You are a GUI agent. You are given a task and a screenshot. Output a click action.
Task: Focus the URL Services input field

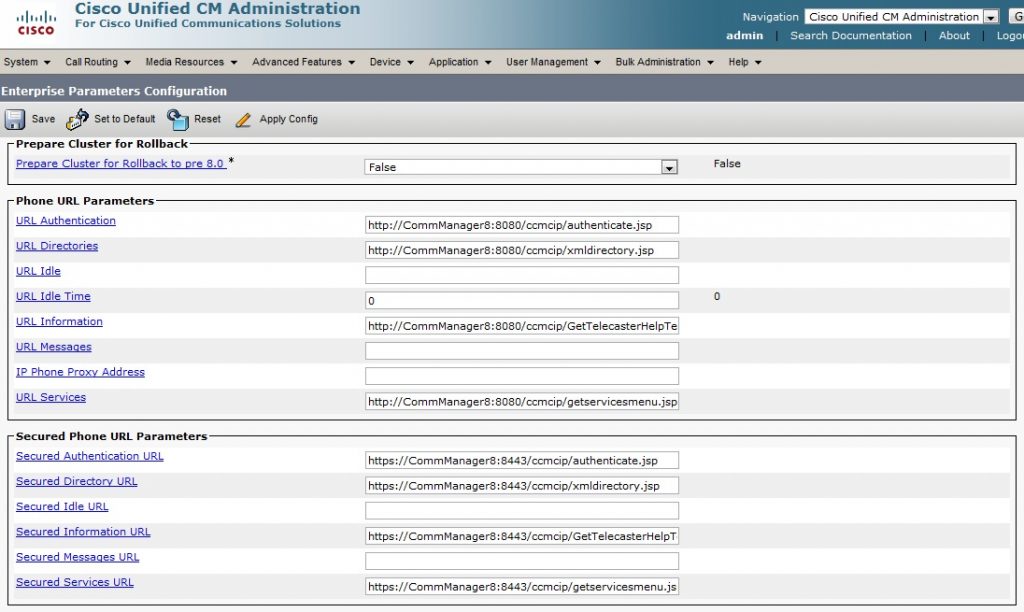pos(522,402)
